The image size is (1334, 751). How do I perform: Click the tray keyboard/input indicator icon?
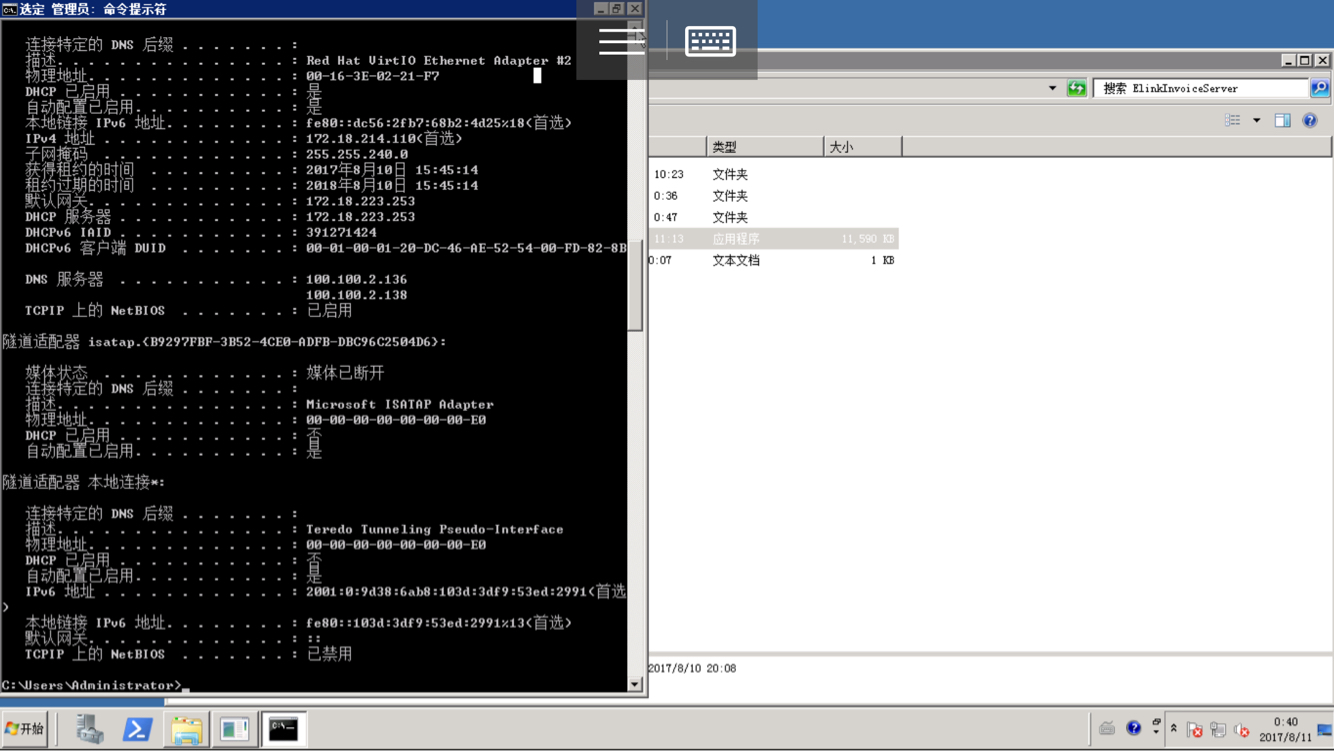1107,729
